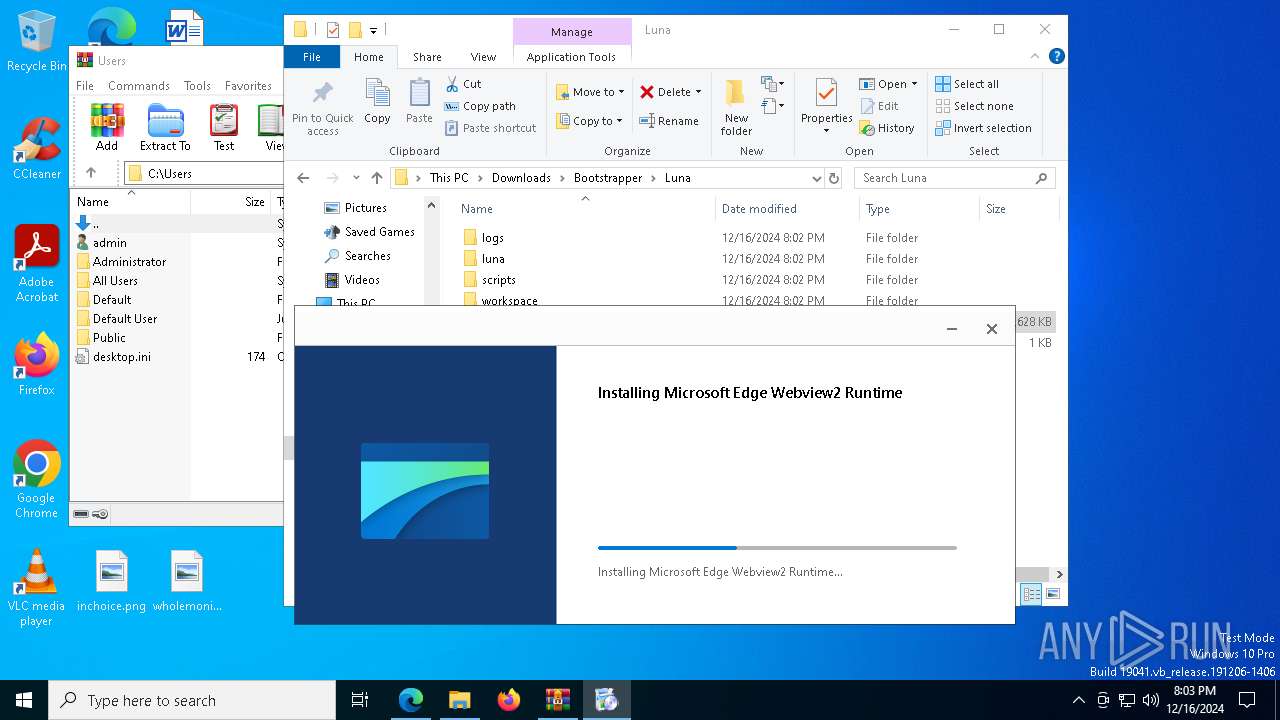Select Saved Games in navigation pane
Image resolution: width=1280 pixels, height=720 pixels.
379,232
